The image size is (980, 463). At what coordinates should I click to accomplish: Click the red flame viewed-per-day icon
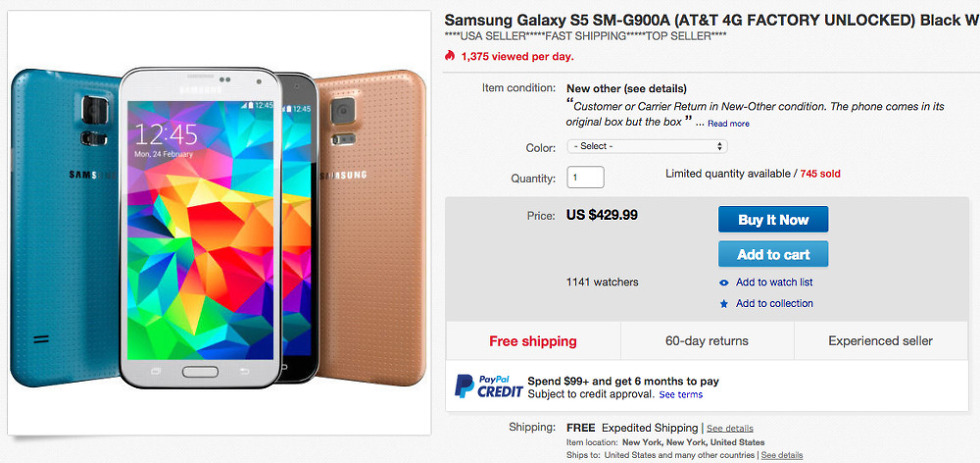[x=449, y=57]
